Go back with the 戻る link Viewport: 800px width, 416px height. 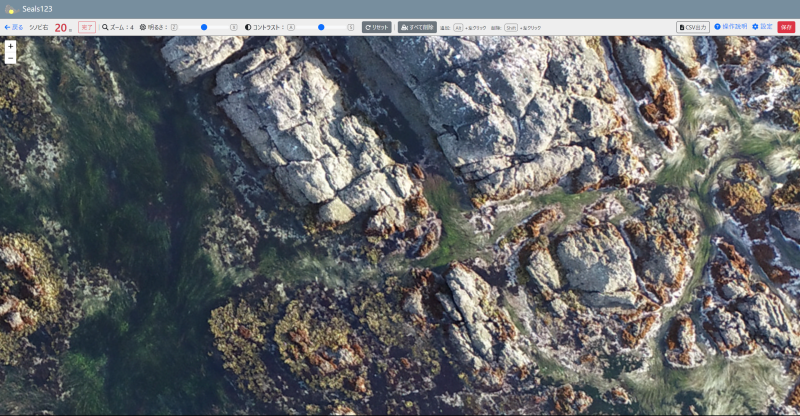point(14,28)
